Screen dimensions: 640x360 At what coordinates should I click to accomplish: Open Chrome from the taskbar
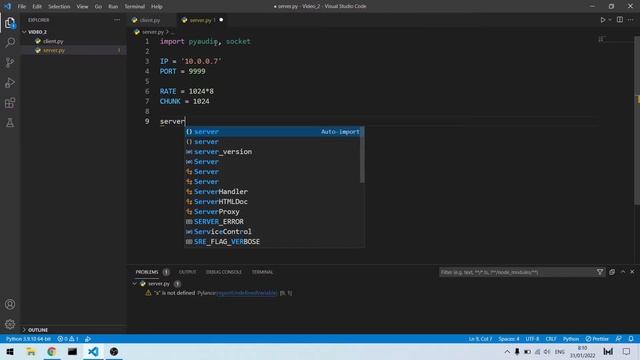(x=51, y=351)
